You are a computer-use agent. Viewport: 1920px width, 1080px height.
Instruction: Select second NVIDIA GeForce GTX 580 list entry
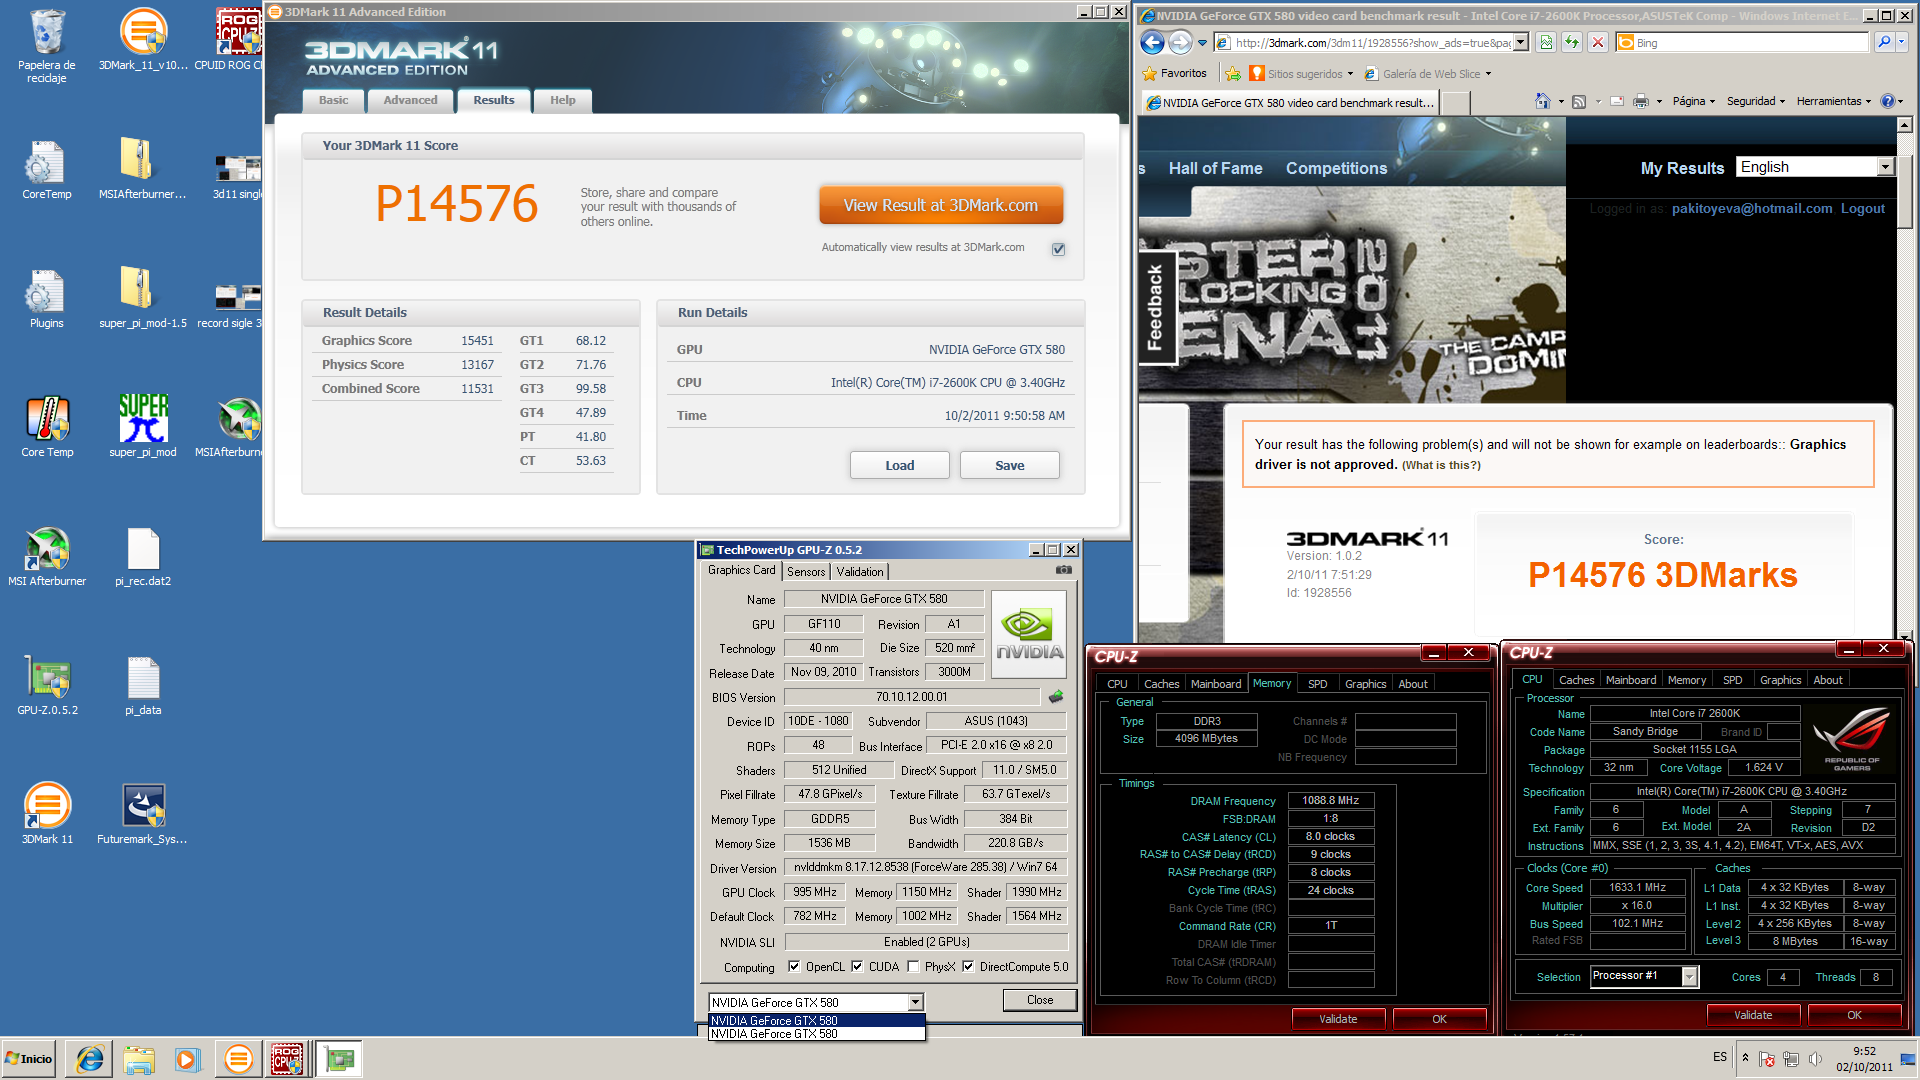816,1034
